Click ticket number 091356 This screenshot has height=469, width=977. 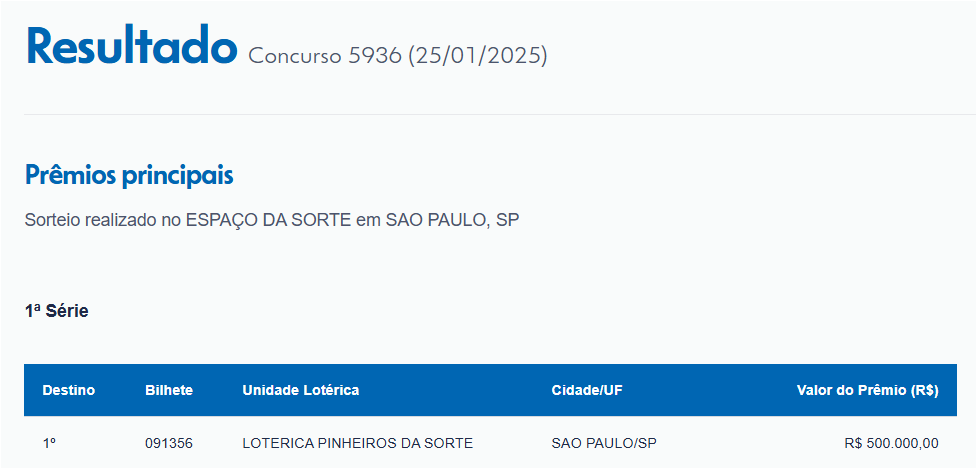[169, 443]
